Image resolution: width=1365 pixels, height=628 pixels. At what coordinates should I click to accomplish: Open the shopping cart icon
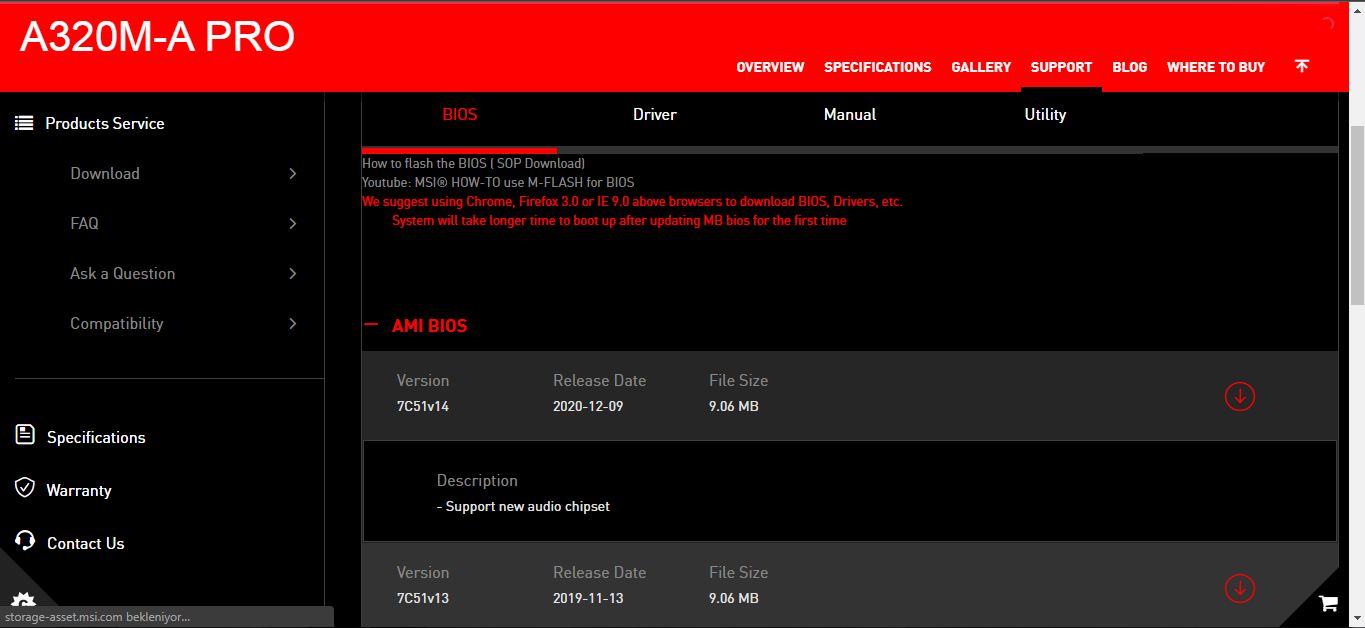tap(1327, 603)
